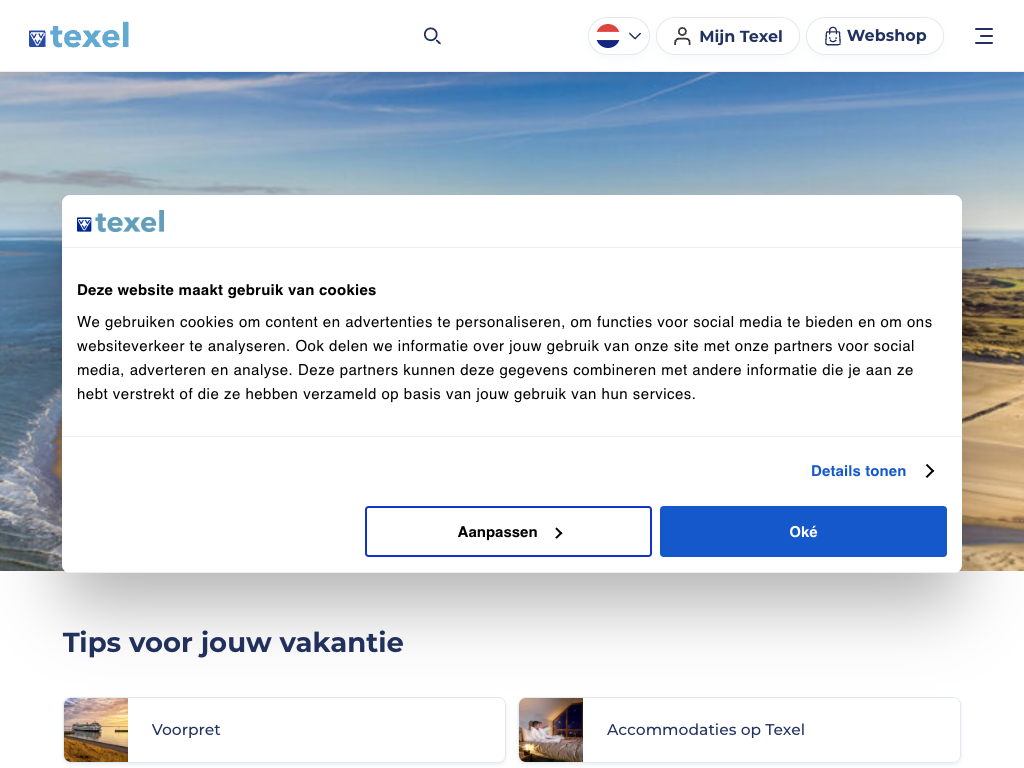This screenshot has width=1024, height=768.
Task: Click the Dutch flag icon
Action: coord(608,36)
